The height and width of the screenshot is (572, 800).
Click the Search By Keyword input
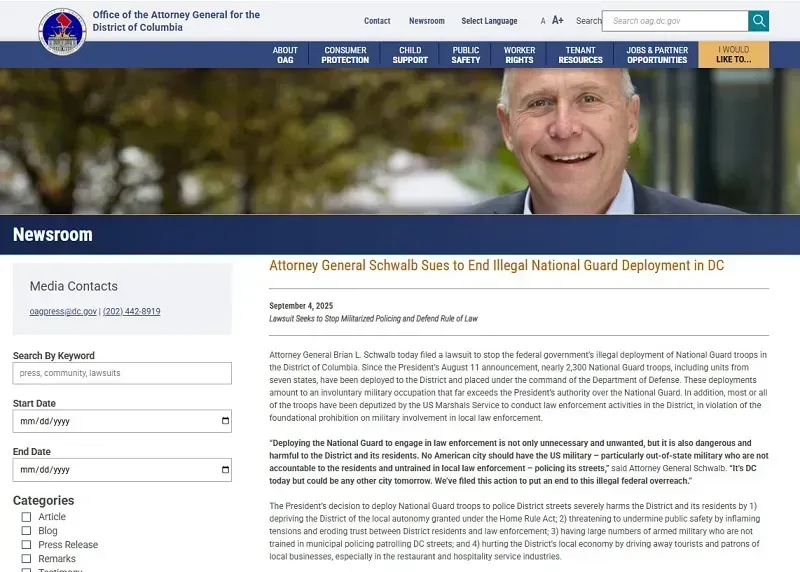(122, 374)
